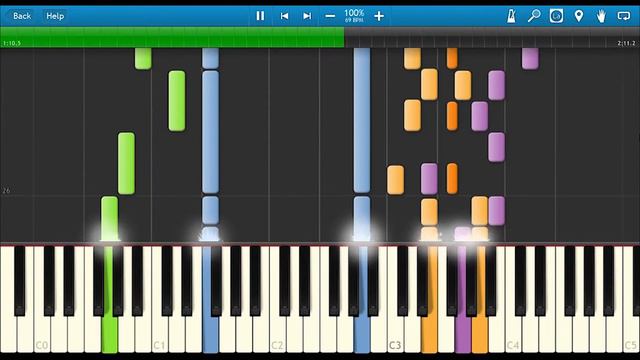The height and width of the screenshot is (360, 640).
Task: Click the green song progress bar
Action: (172, 37)
